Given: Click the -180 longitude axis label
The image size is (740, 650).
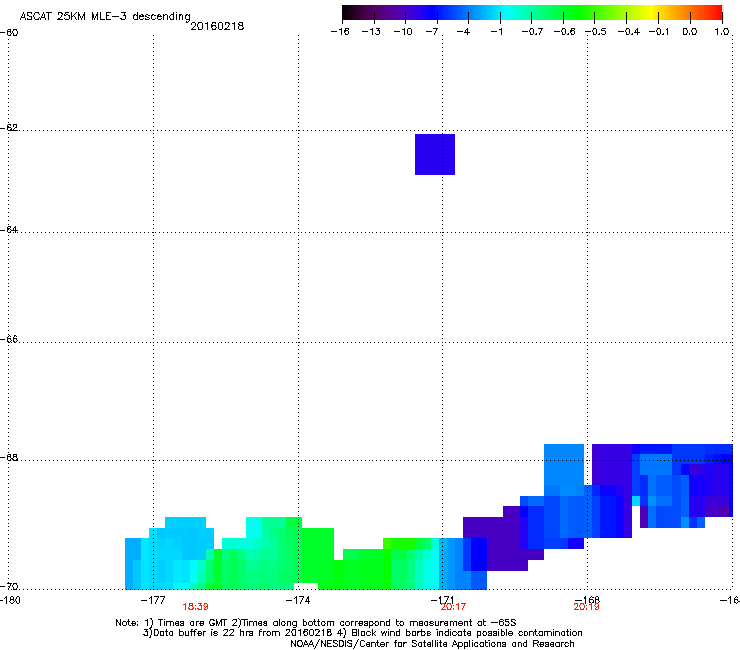Looking at the screenshot, I should coord(10,600).
